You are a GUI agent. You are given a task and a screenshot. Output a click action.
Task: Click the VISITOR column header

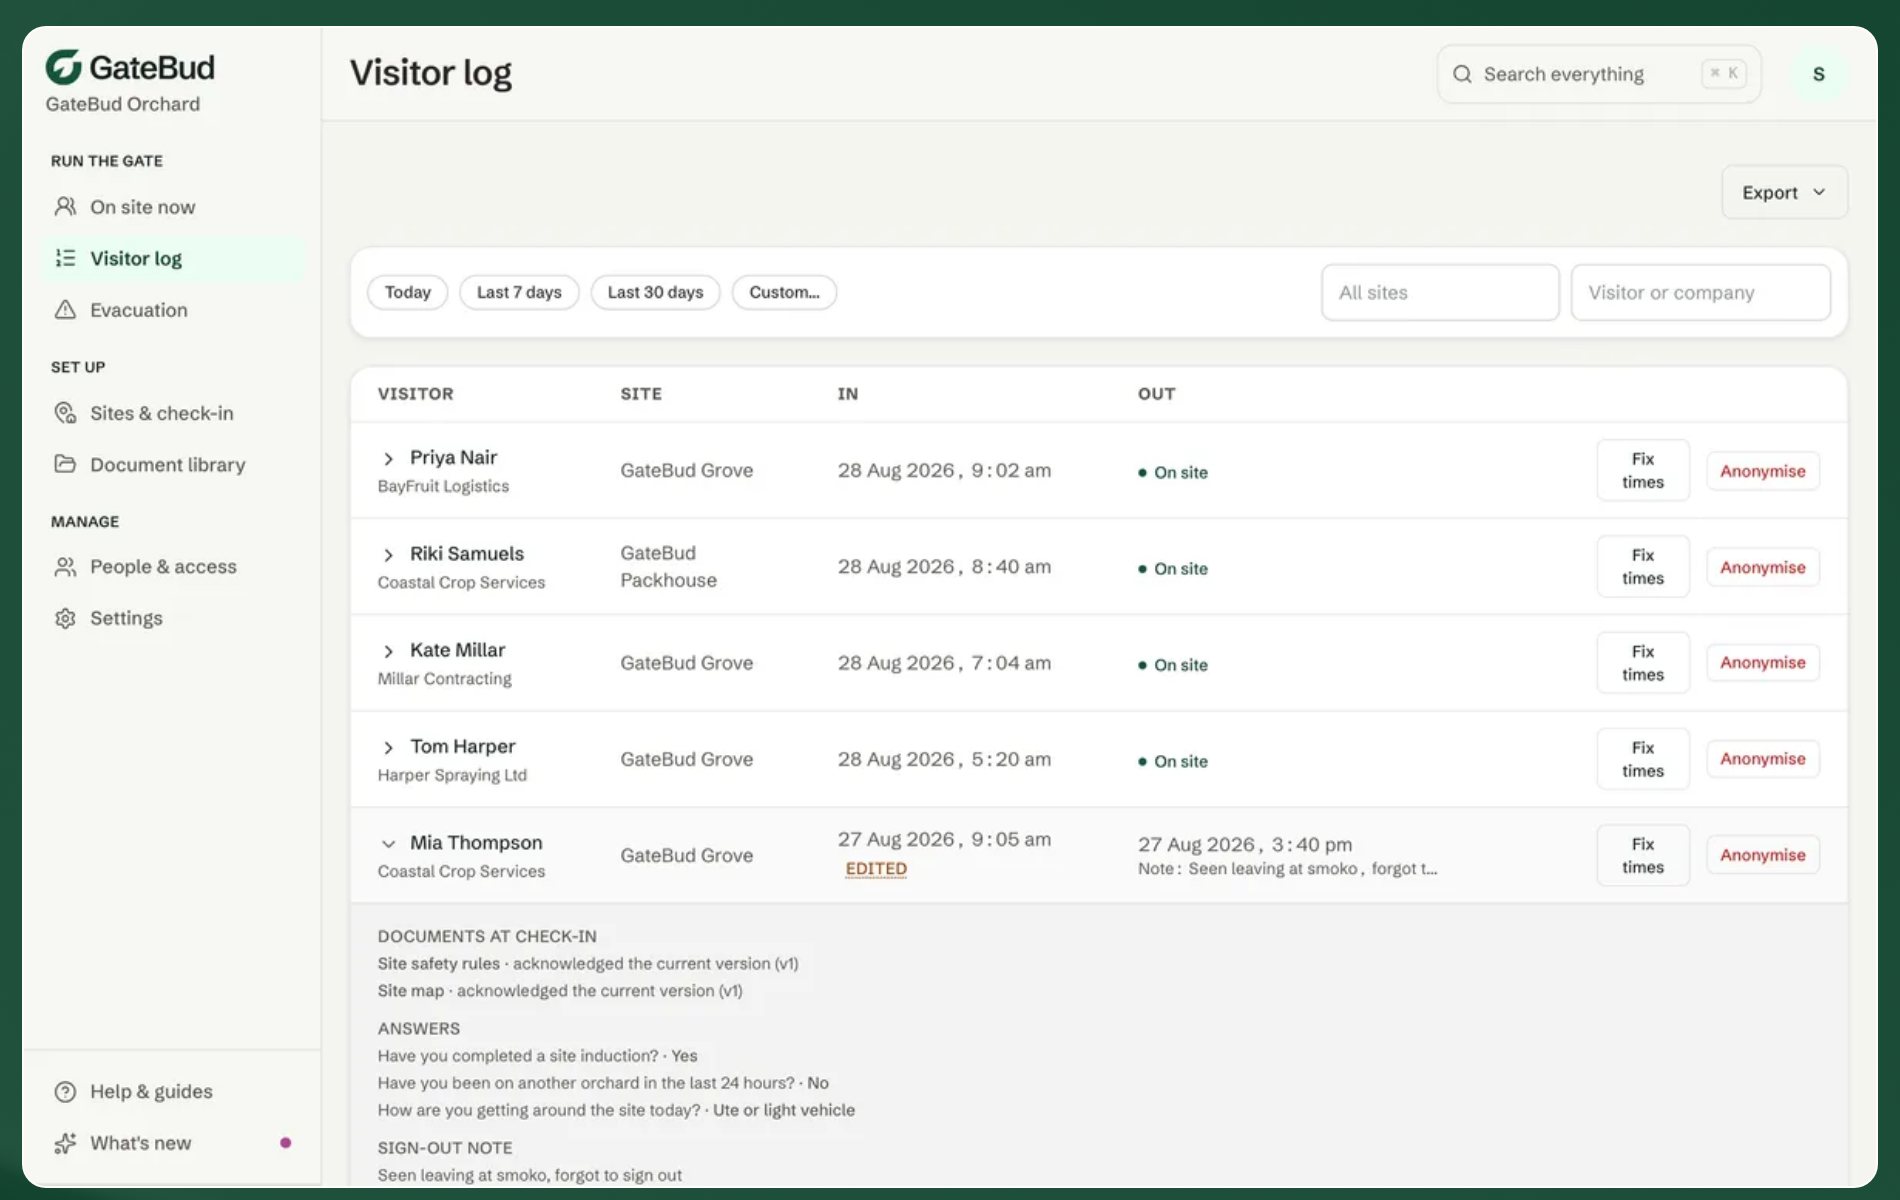(x=415, y=394)
